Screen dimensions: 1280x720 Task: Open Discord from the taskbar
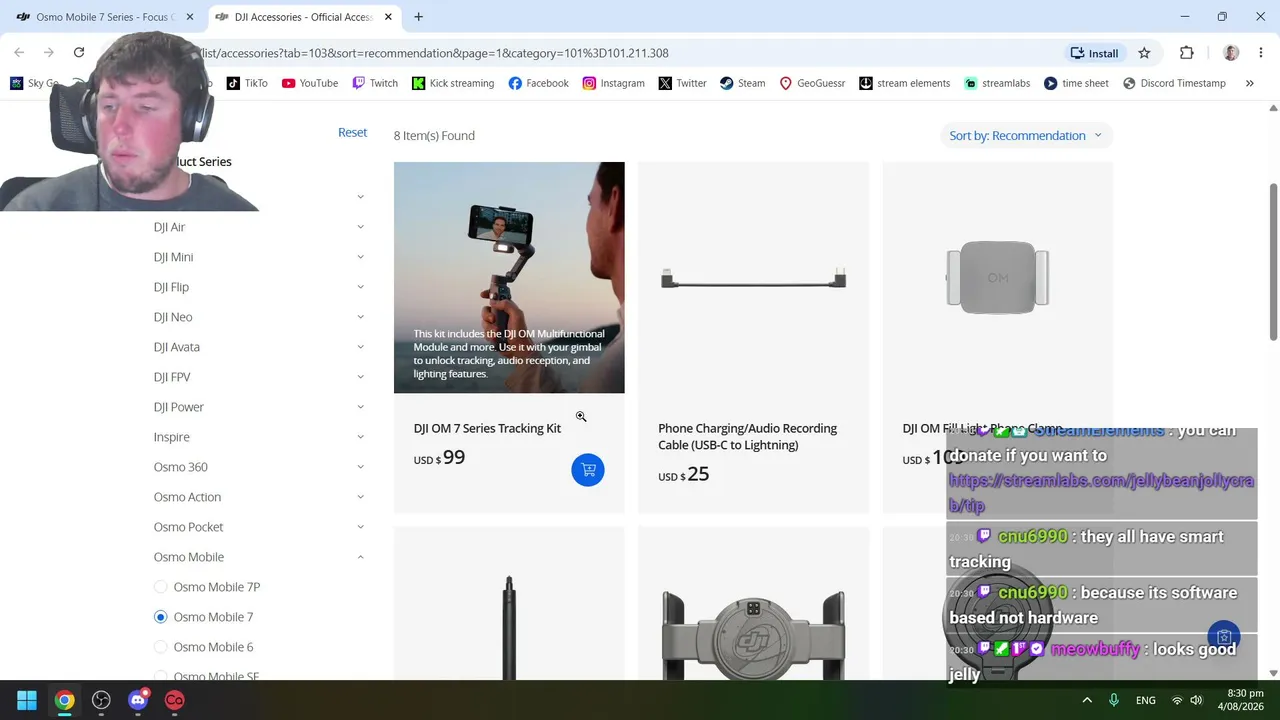tap(138, 700)
